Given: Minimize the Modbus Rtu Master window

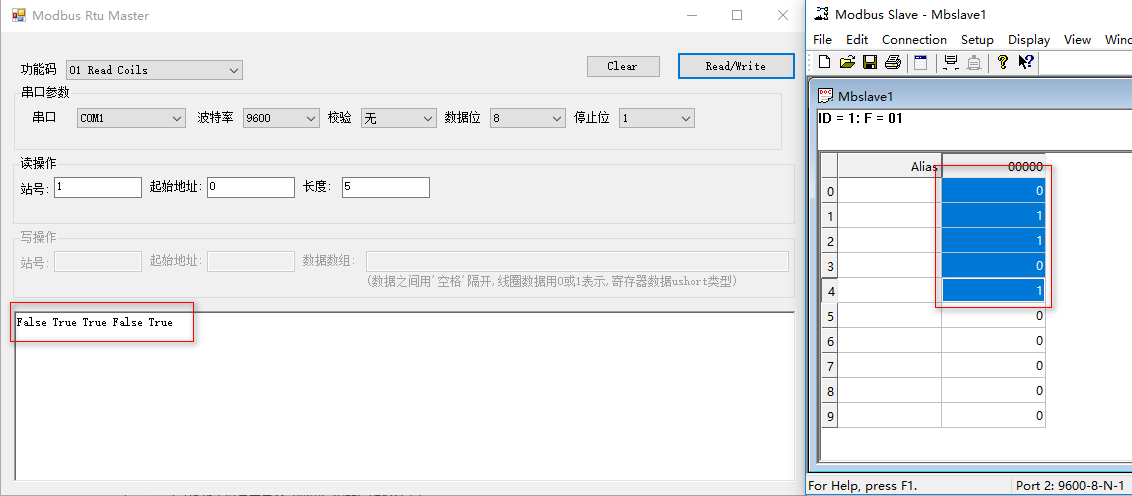Looking at the screenshot, I should (692, 15).
